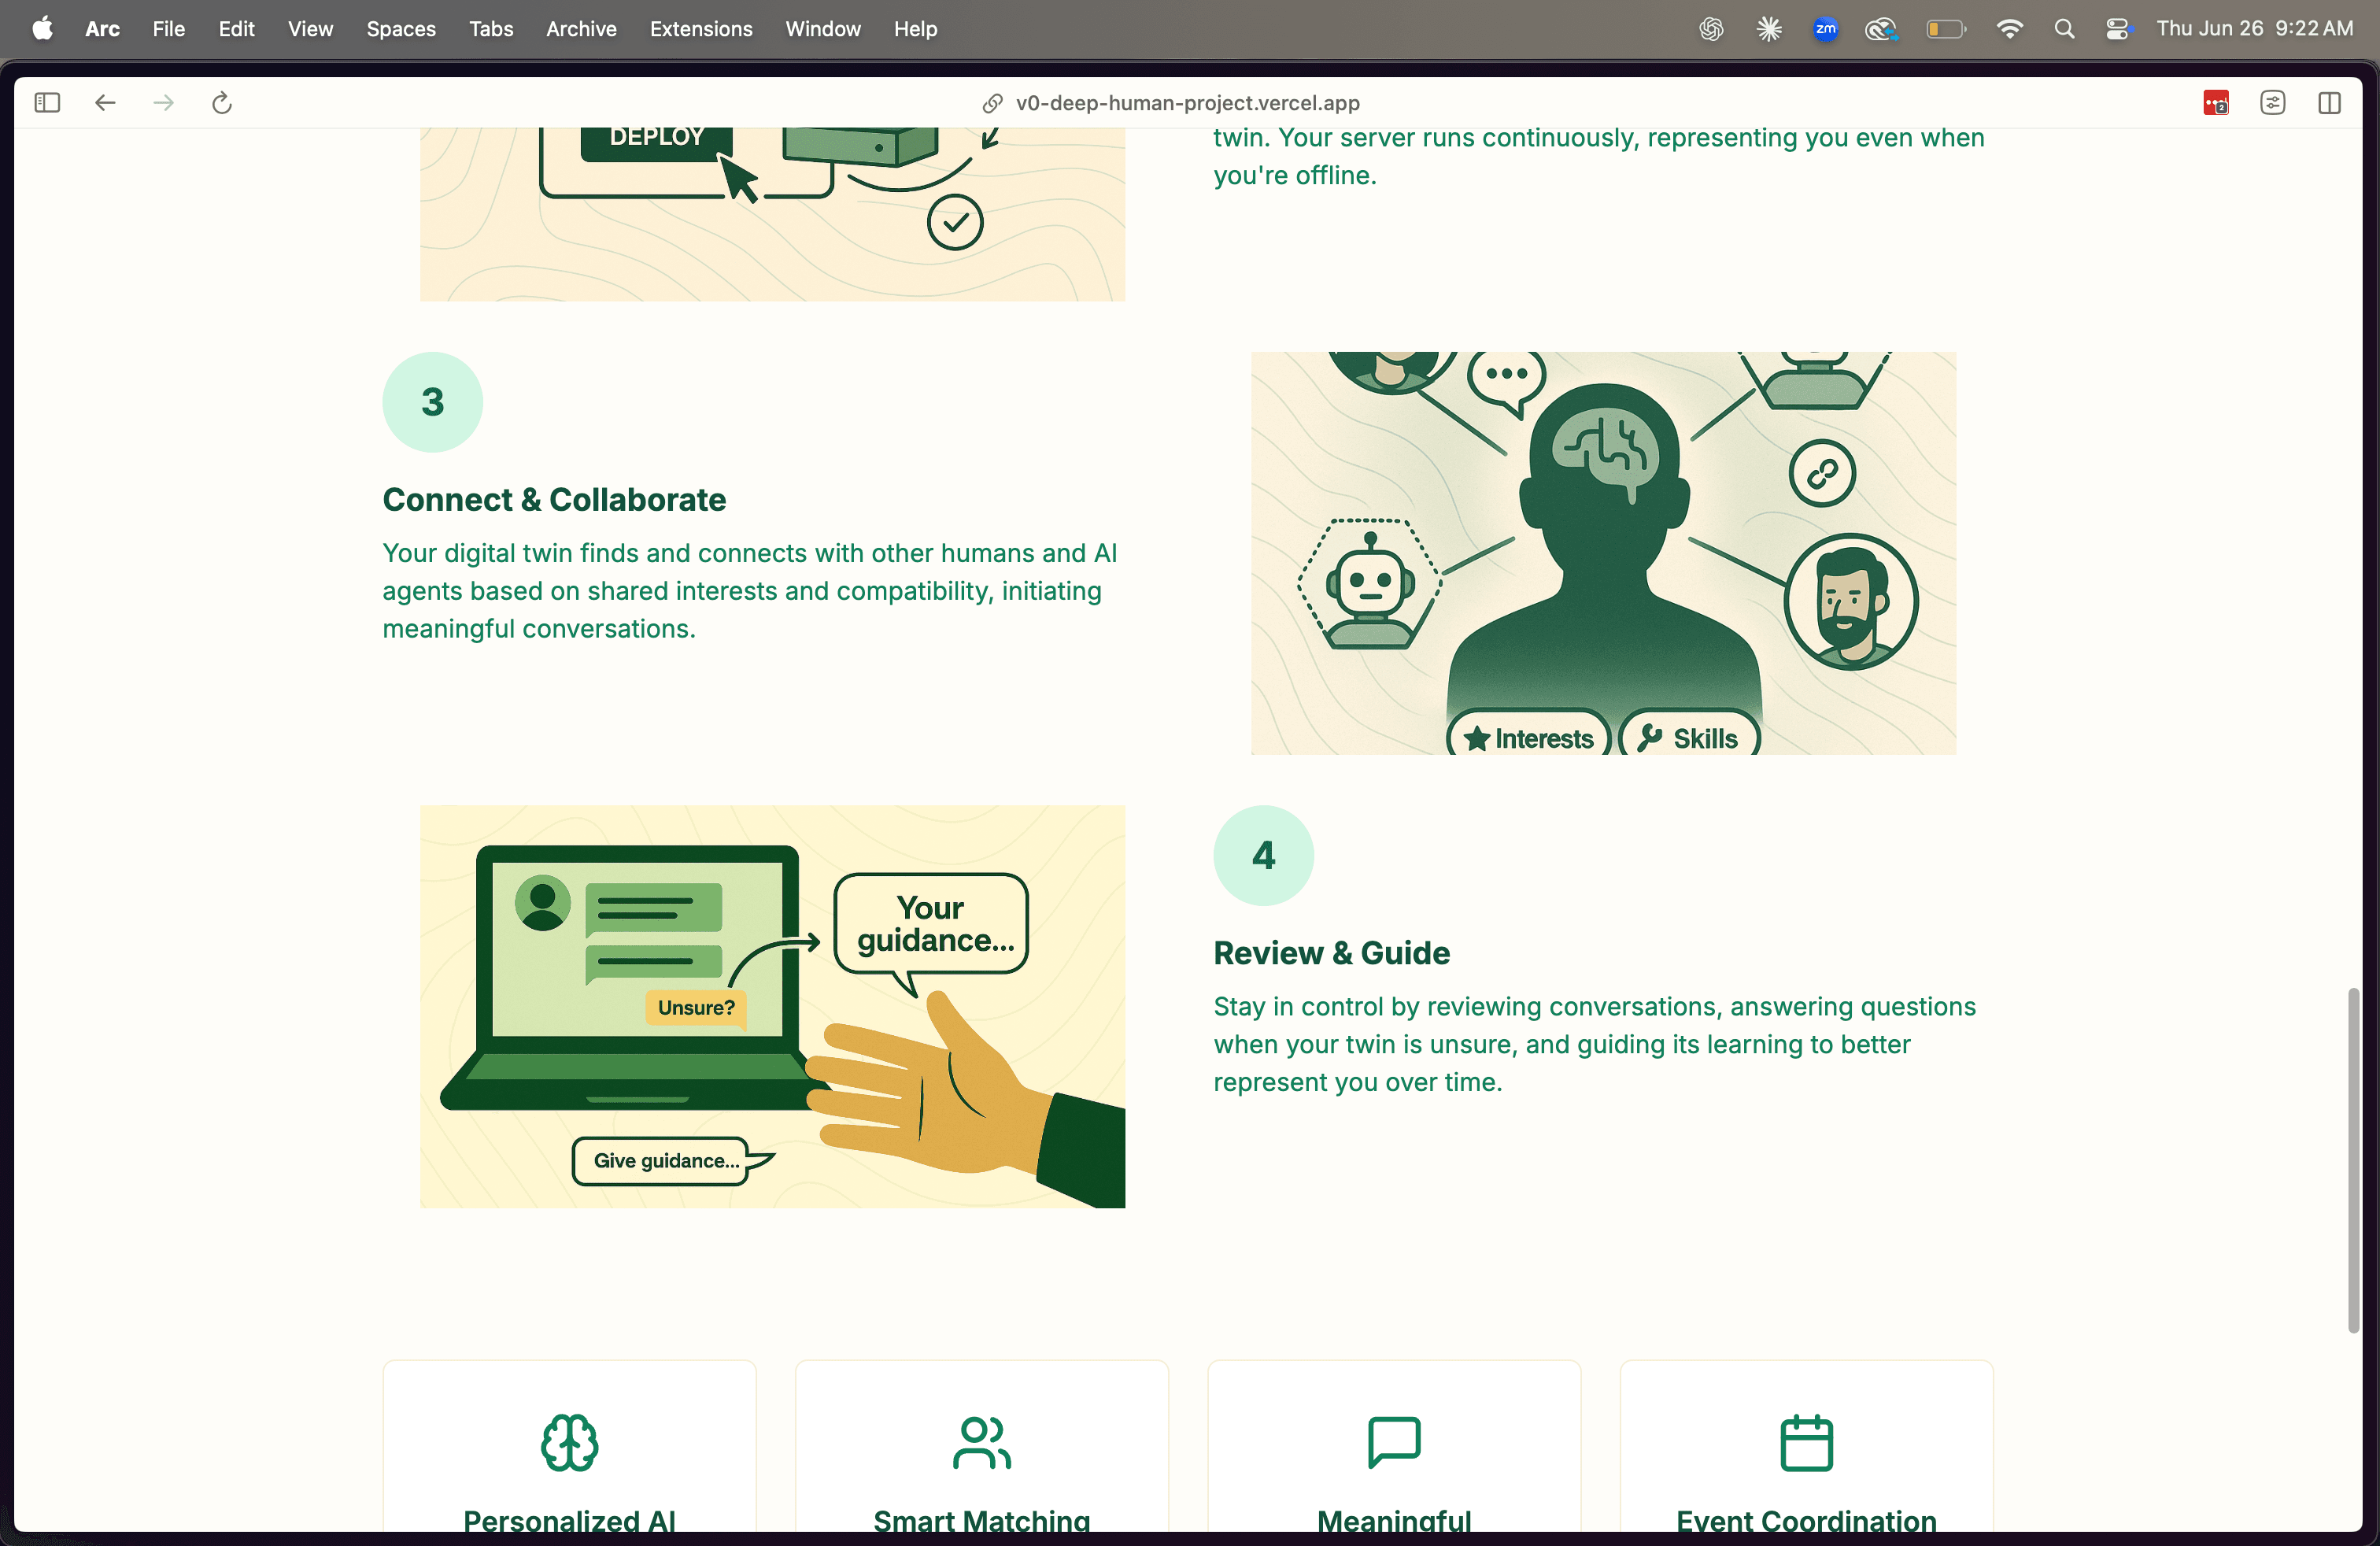Viewport: 2380px width, 1546px height.
Task: Open the Apple menu
Action: point(41,28)
